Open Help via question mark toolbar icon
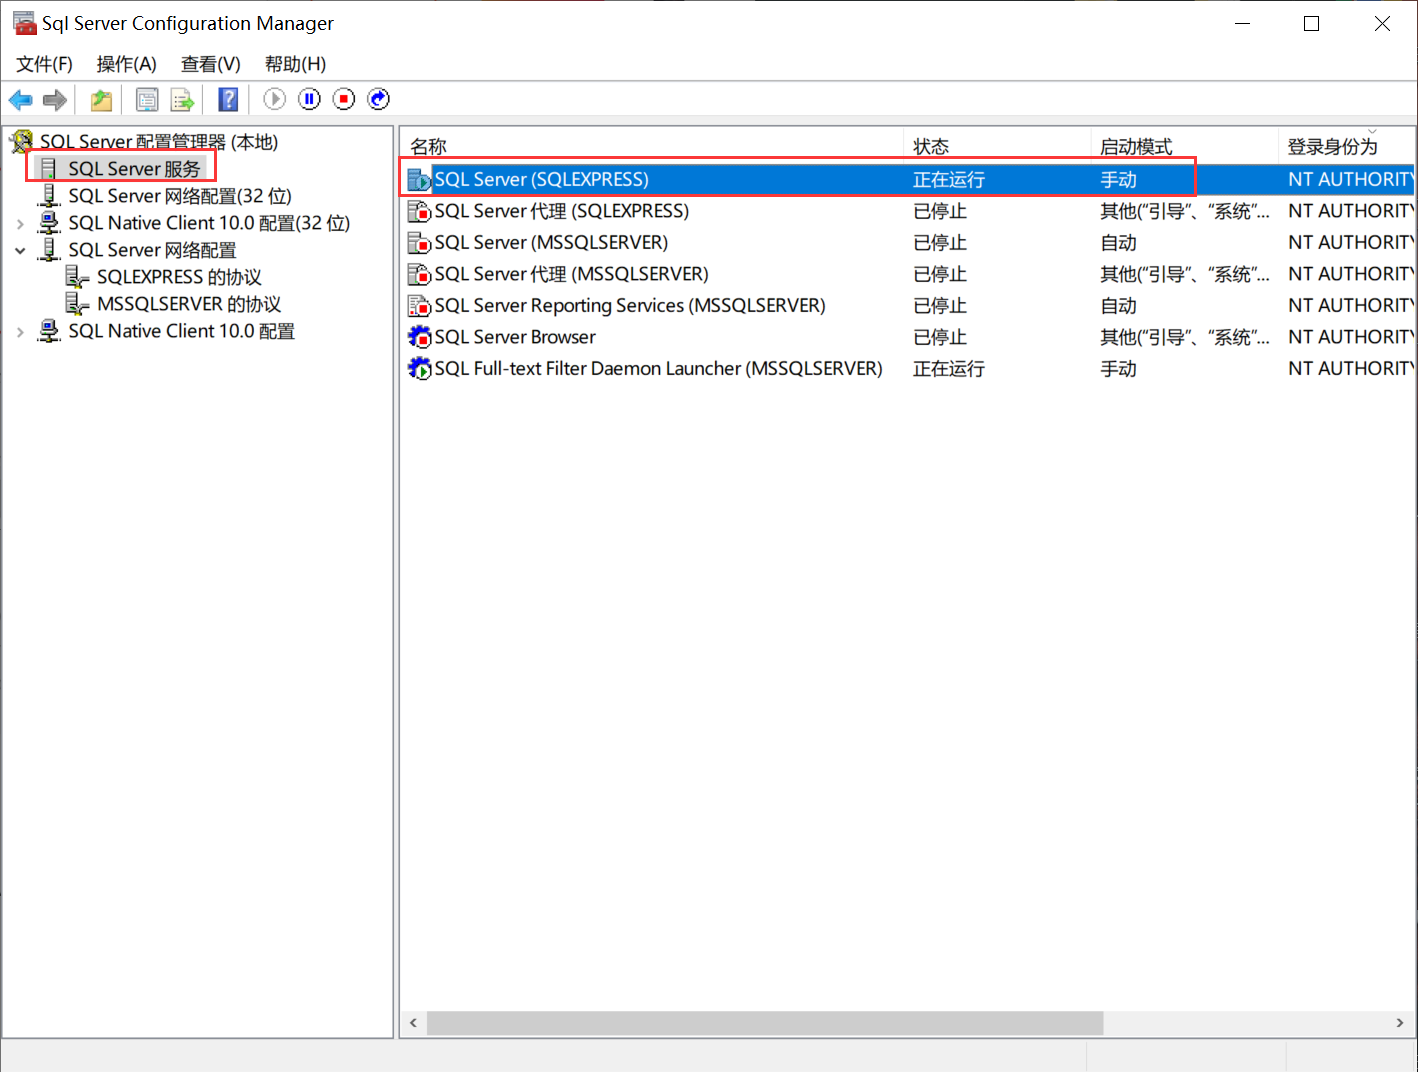Screen dimensions: 1418x1072 (x=228, y=98)
